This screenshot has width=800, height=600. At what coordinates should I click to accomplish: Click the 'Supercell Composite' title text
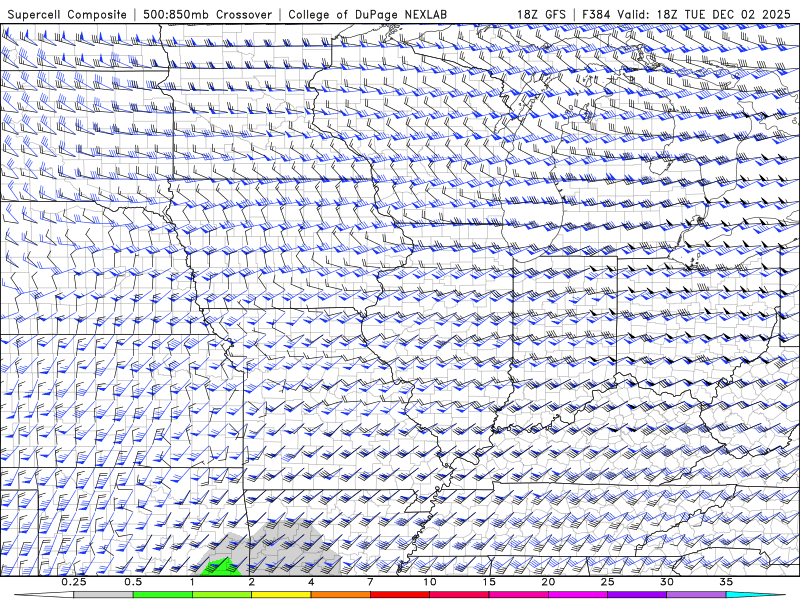67,14
